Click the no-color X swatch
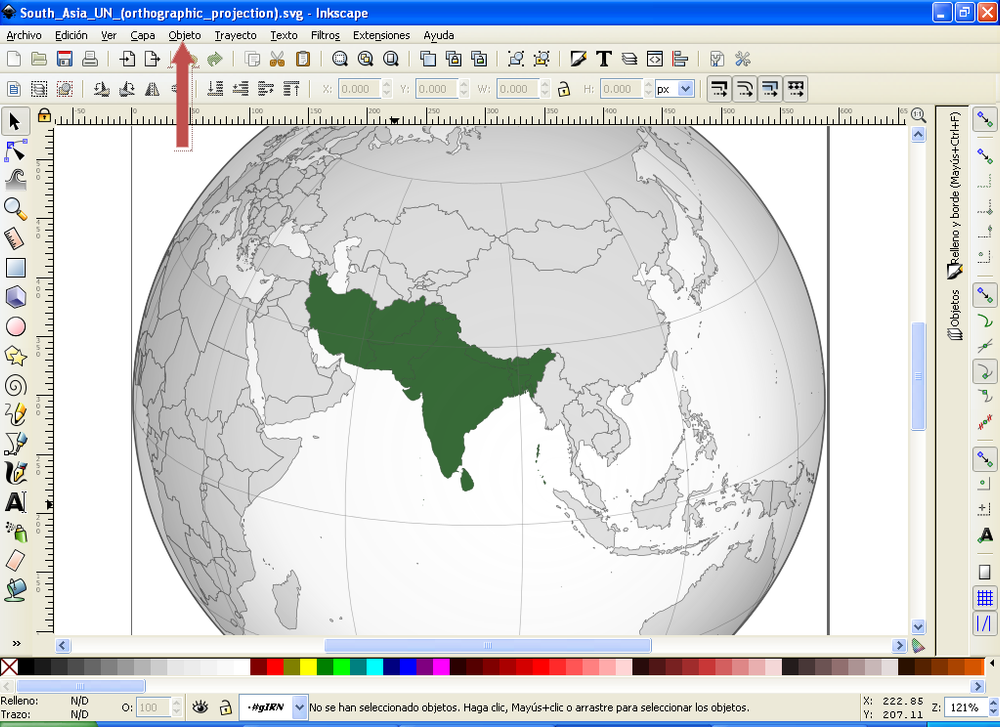Image resolution: width=1000 pixels, height=727 pixels. (x=9, y=667)
